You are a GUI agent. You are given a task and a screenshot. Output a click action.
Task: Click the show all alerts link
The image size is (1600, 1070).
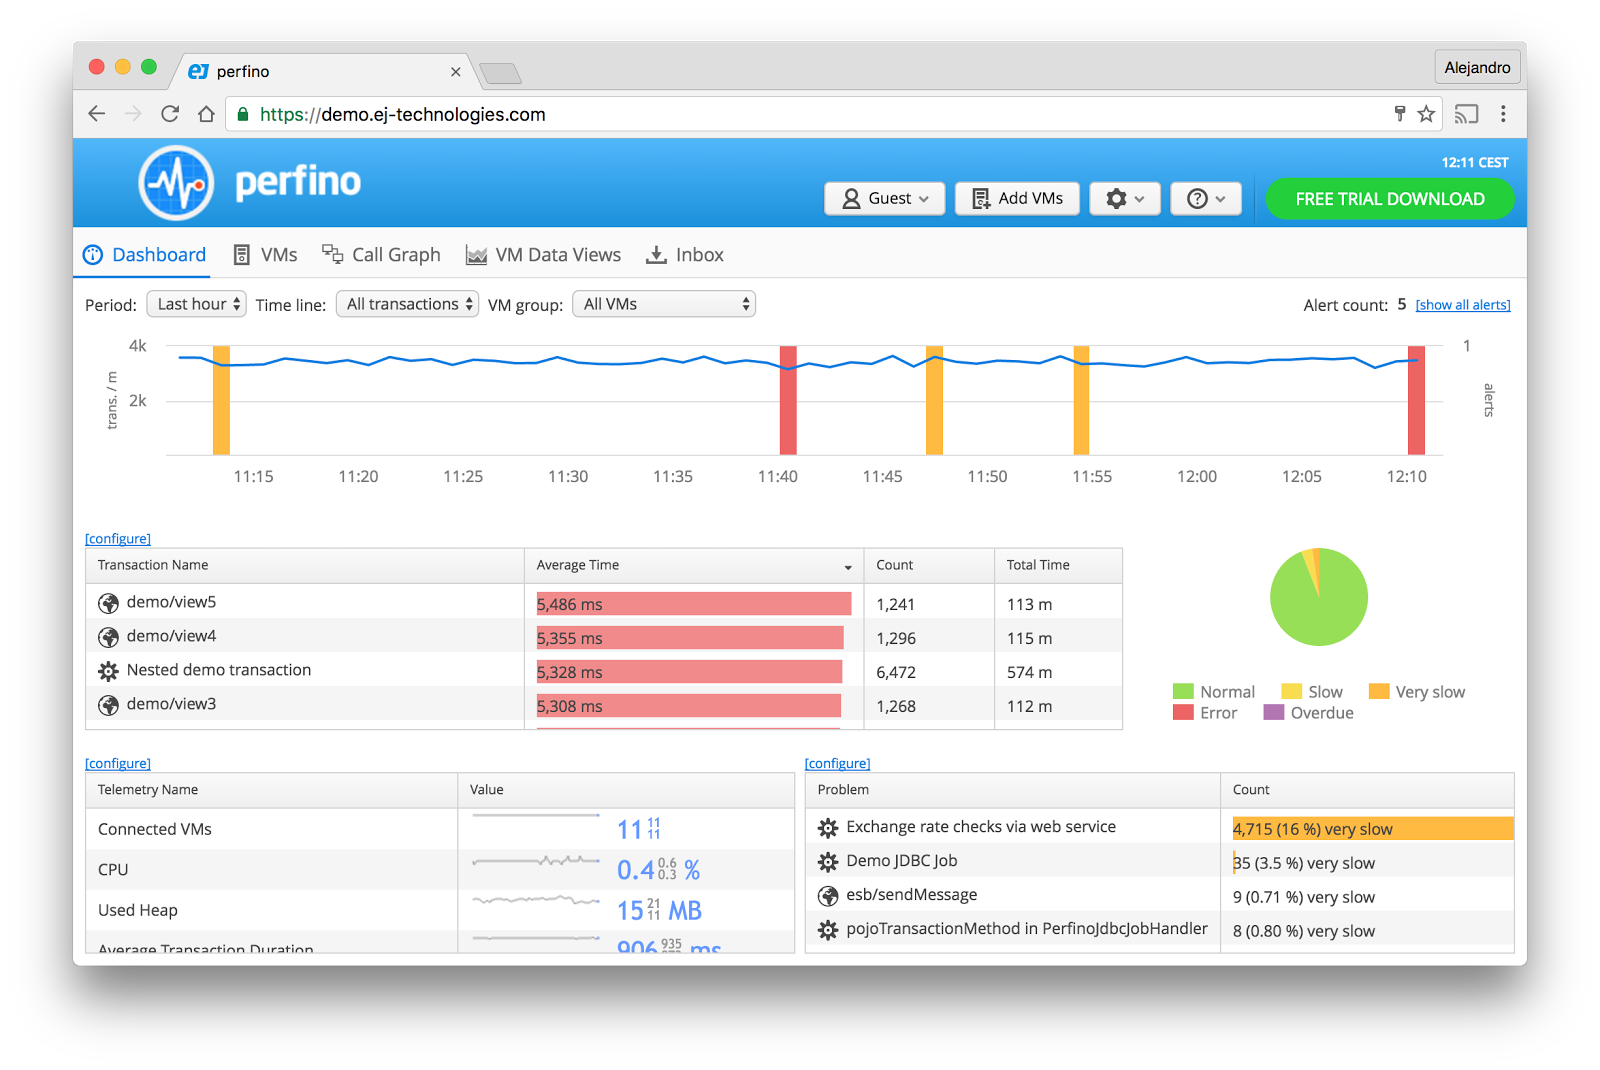(1462, 305)
